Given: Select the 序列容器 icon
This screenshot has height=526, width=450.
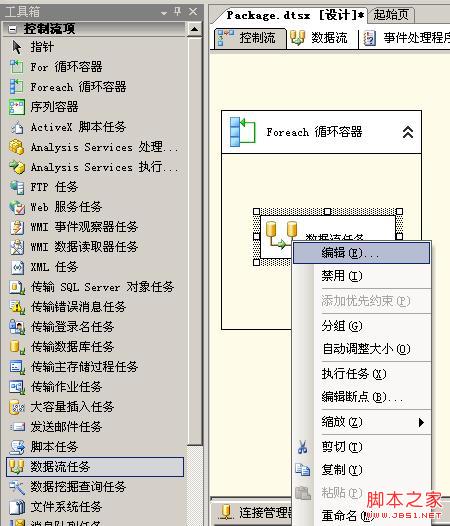Looking at the screenshot, I should coord(16,107).
